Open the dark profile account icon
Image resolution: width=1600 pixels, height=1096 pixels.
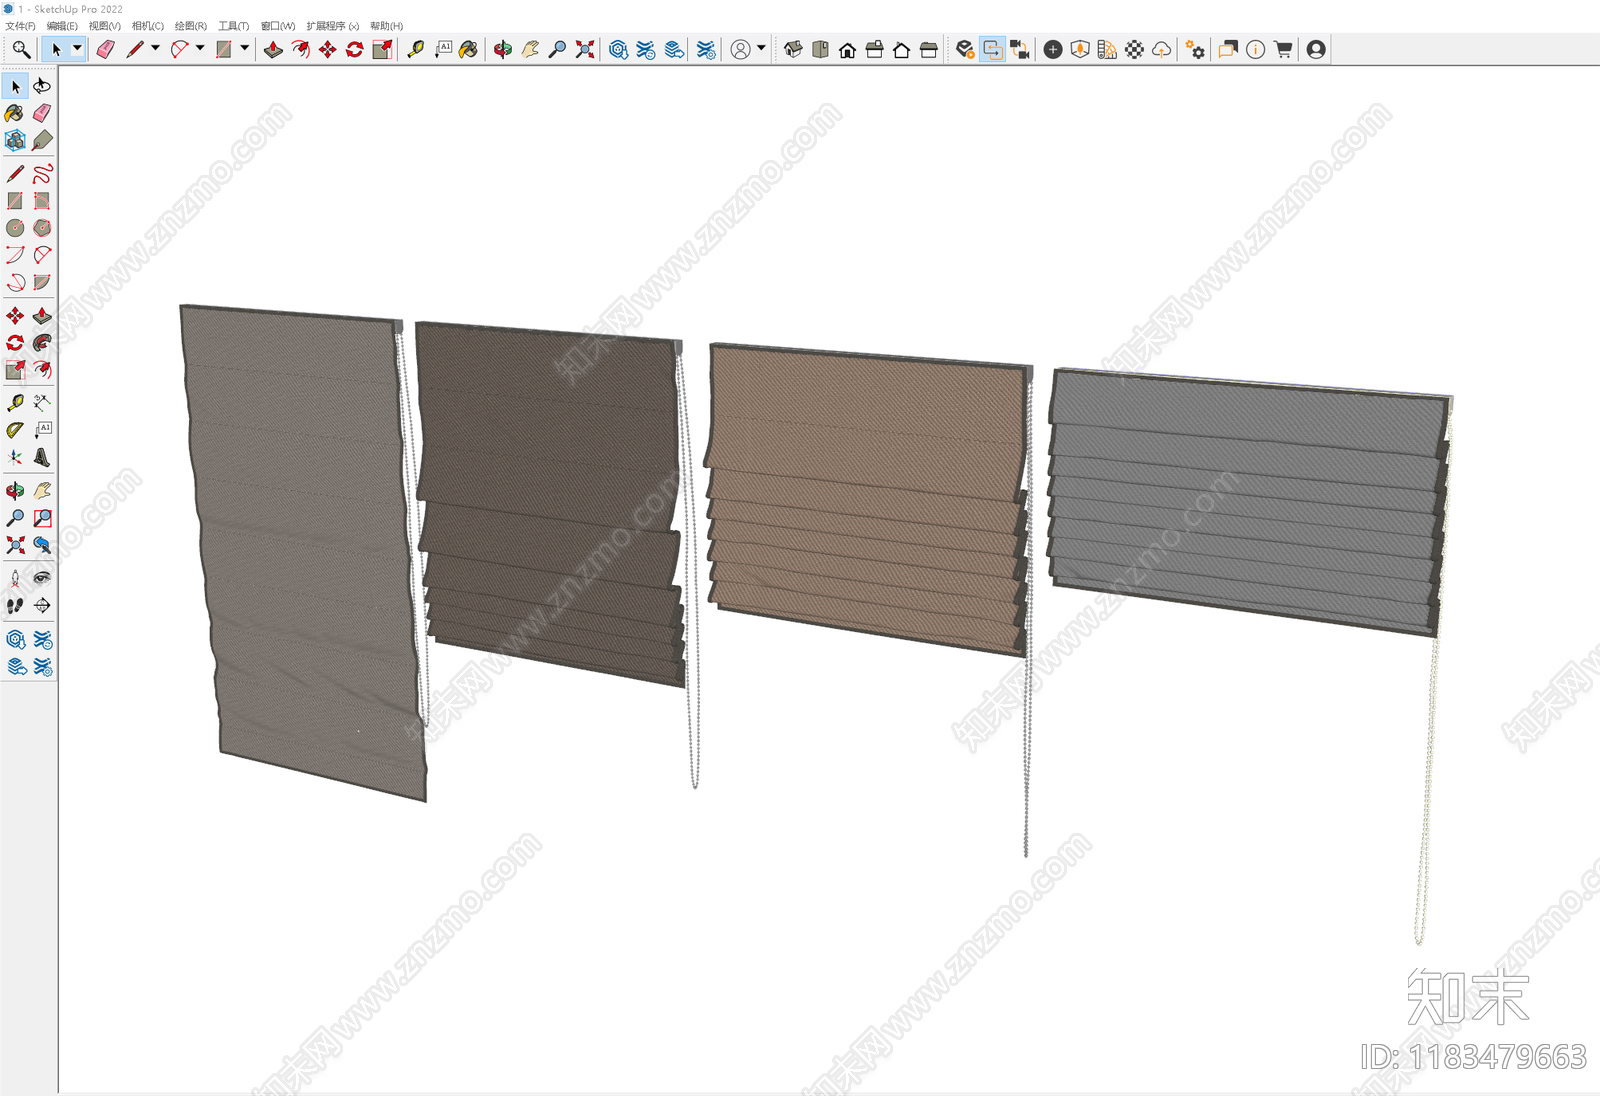pyautogui.click(x=1316, y=49)
